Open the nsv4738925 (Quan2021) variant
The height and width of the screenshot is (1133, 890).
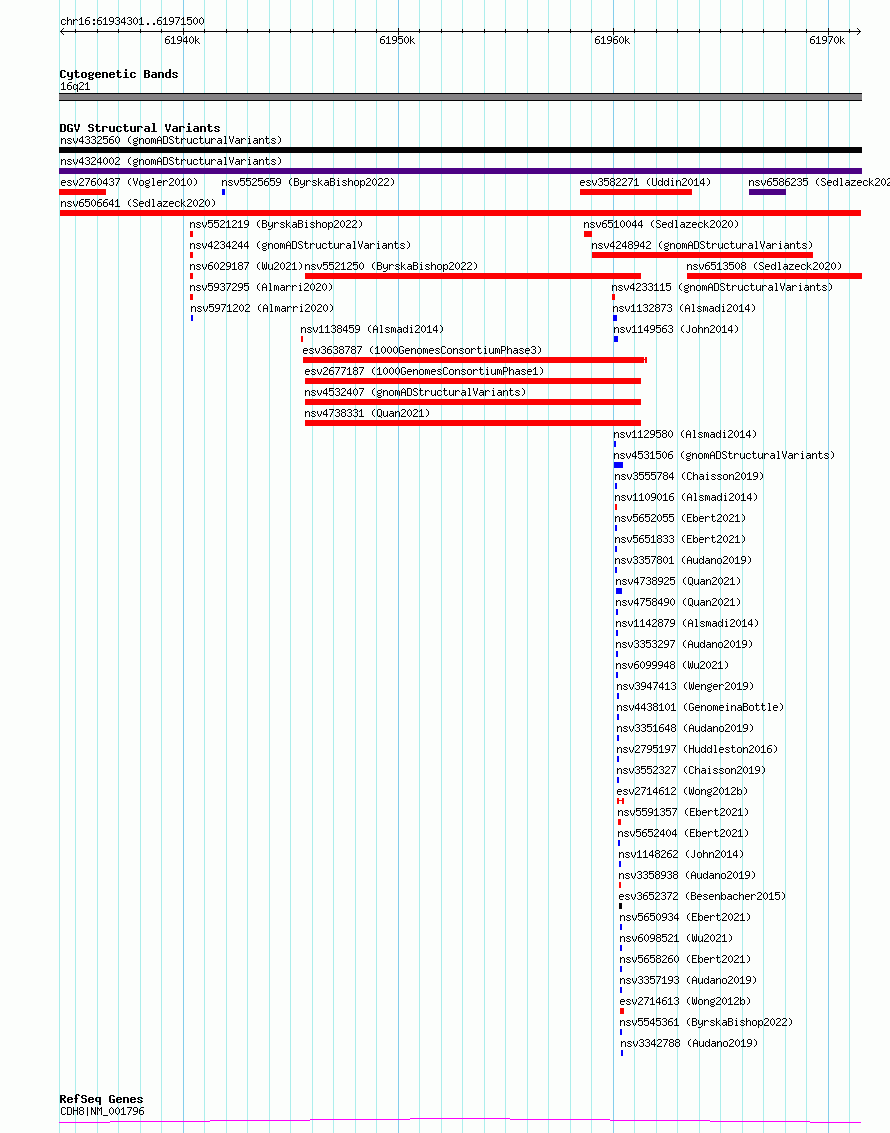(678, 580)
